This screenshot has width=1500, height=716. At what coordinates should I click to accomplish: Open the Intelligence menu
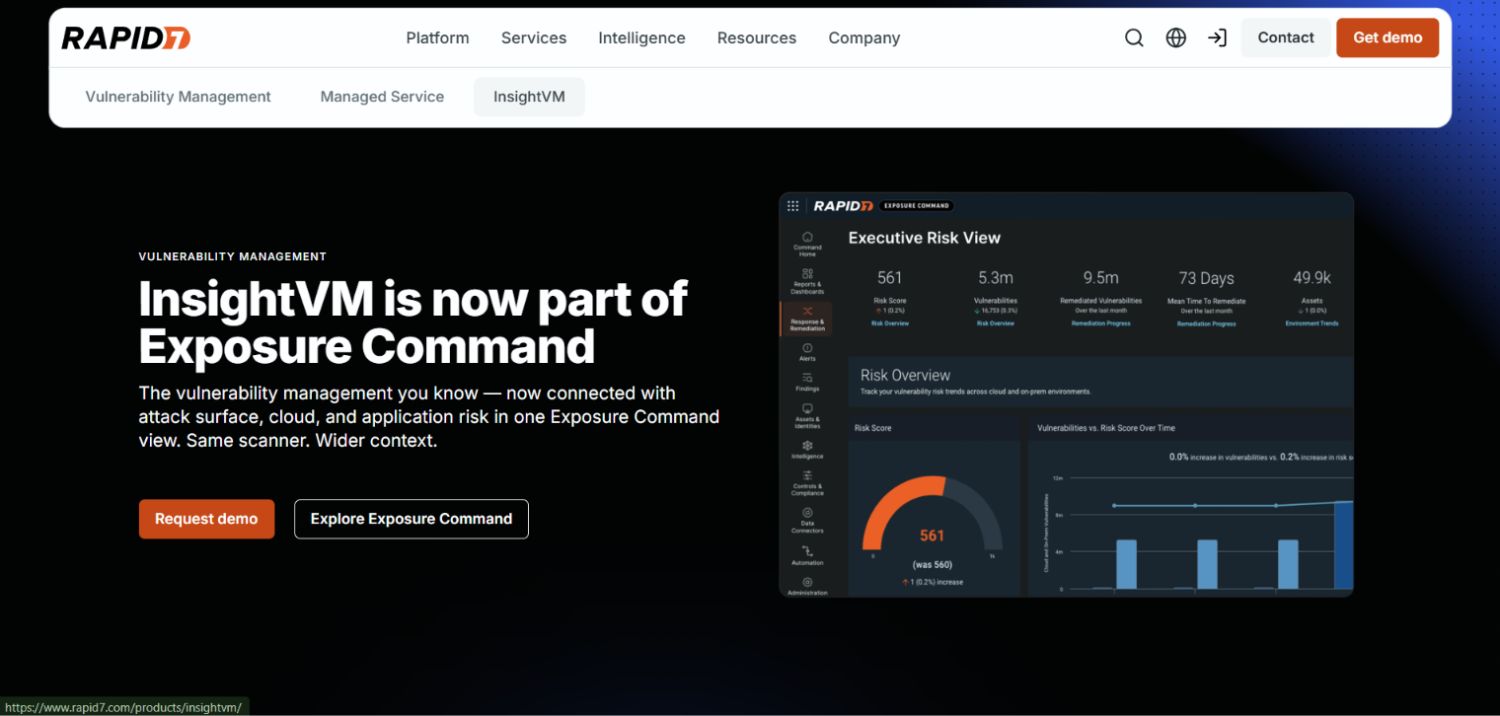(x=642, y=38)
